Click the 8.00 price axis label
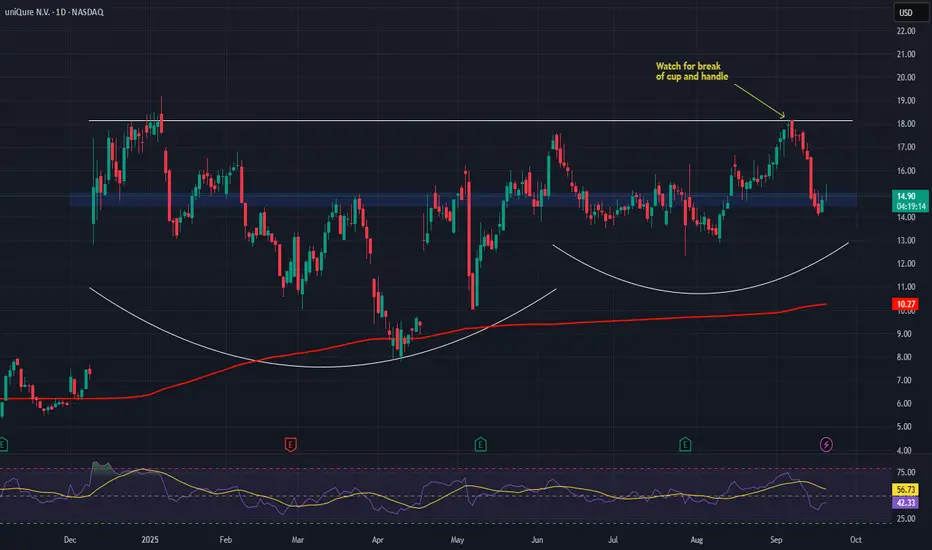The width and height of the screenshot is (932, 550). point(904,357)
